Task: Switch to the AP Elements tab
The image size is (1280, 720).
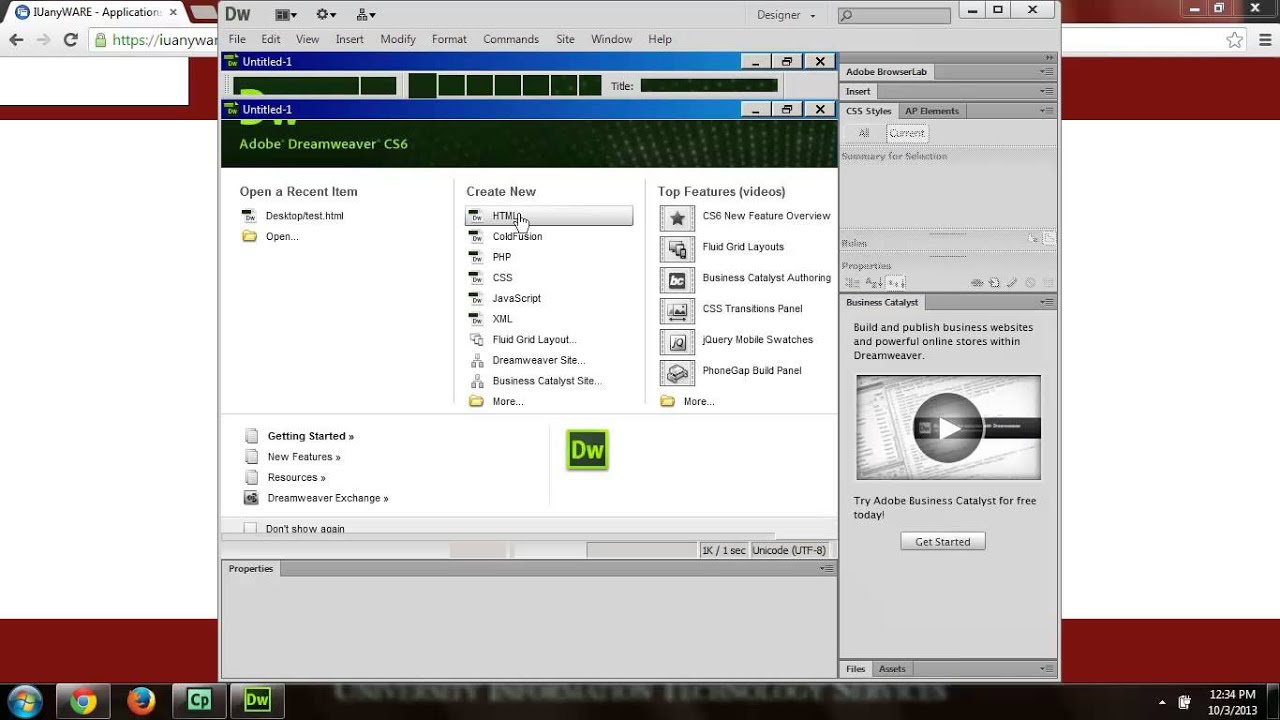Action: point(932,111)
